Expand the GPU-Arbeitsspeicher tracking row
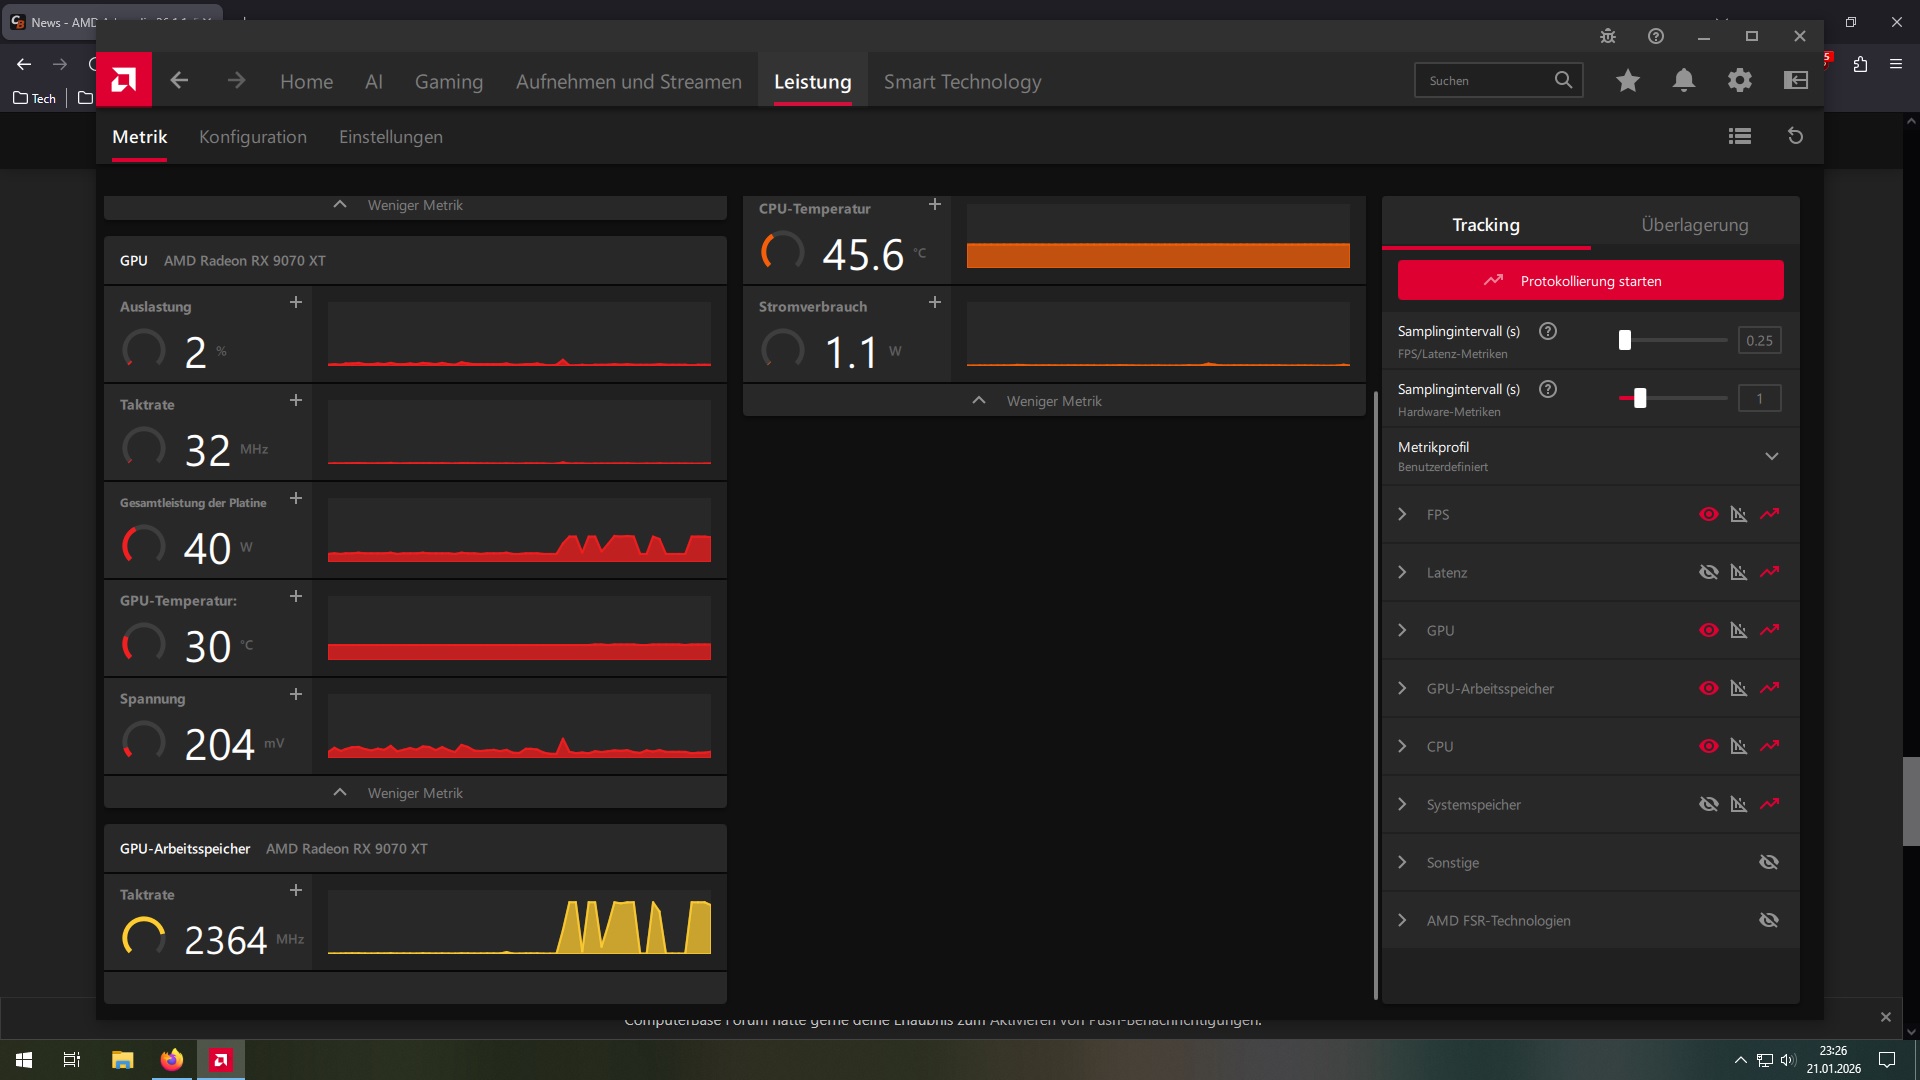The image size is (1920, 1080). [1402, 688]
